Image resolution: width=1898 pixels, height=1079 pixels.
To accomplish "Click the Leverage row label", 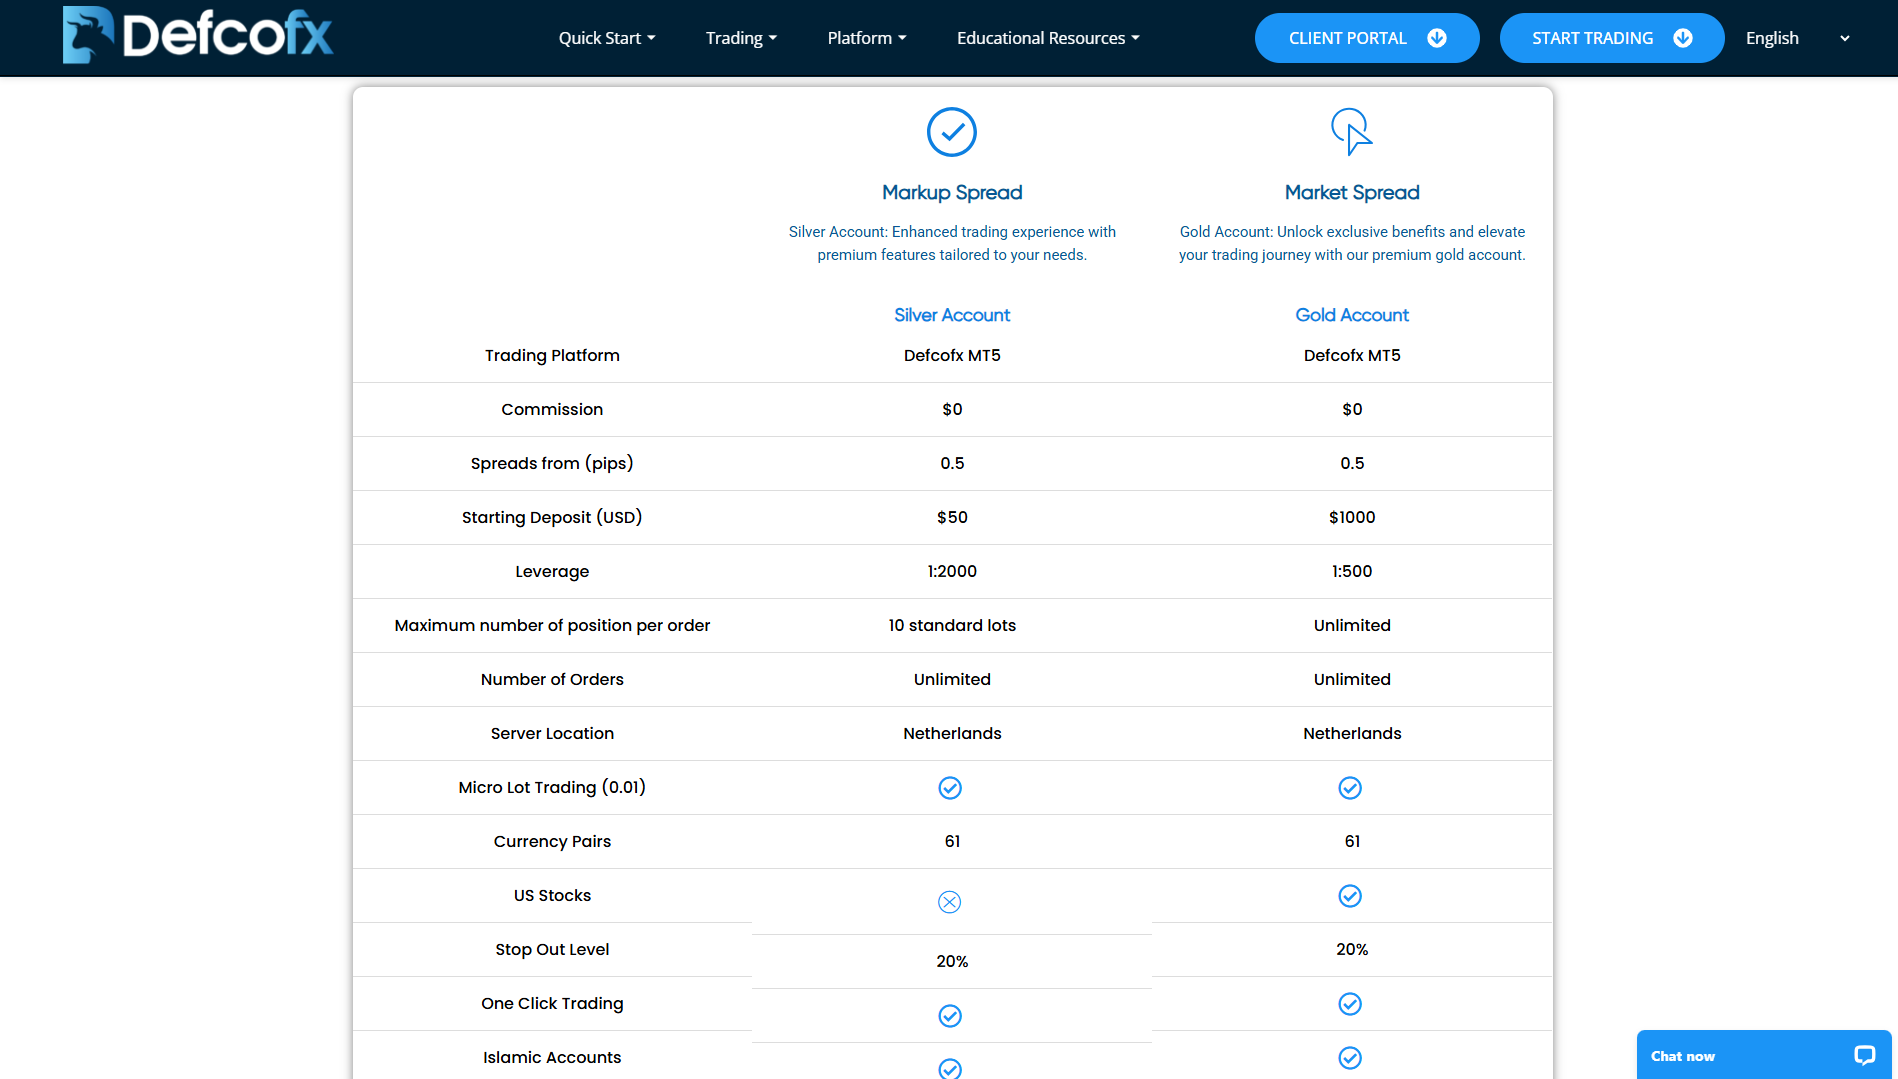I will [x=552, y=571].
